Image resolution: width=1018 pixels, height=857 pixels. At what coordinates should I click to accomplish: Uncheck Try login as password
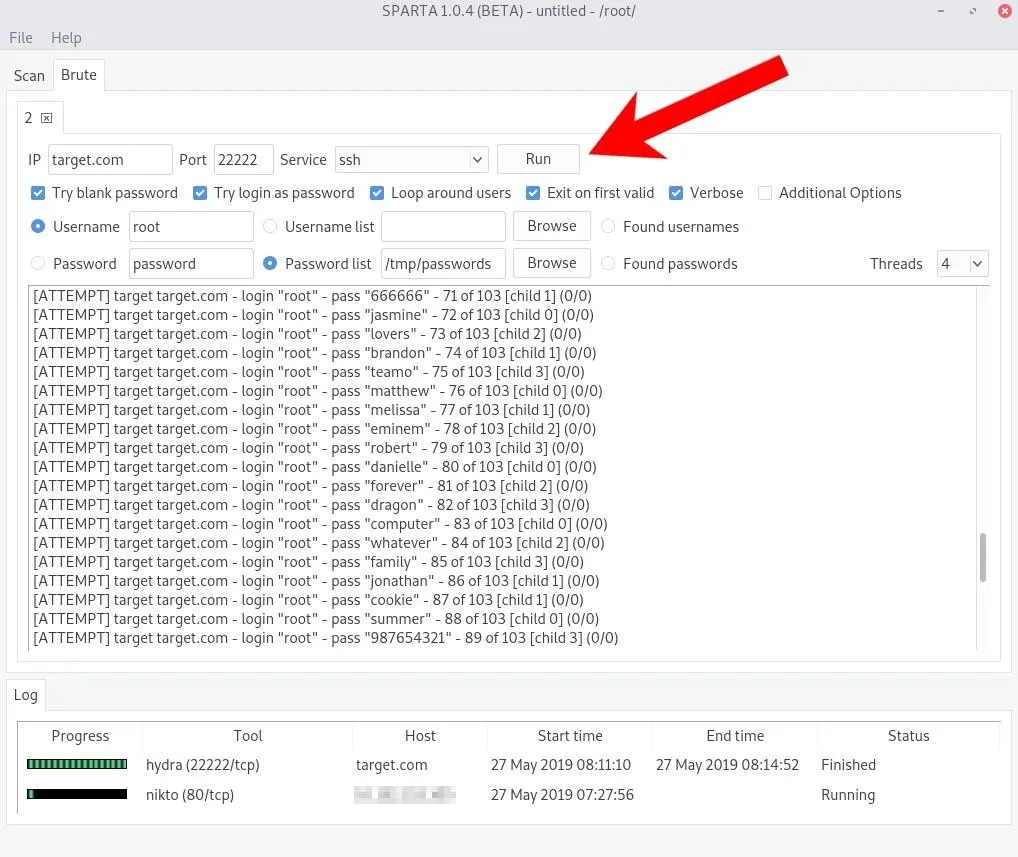coord(200,193)
